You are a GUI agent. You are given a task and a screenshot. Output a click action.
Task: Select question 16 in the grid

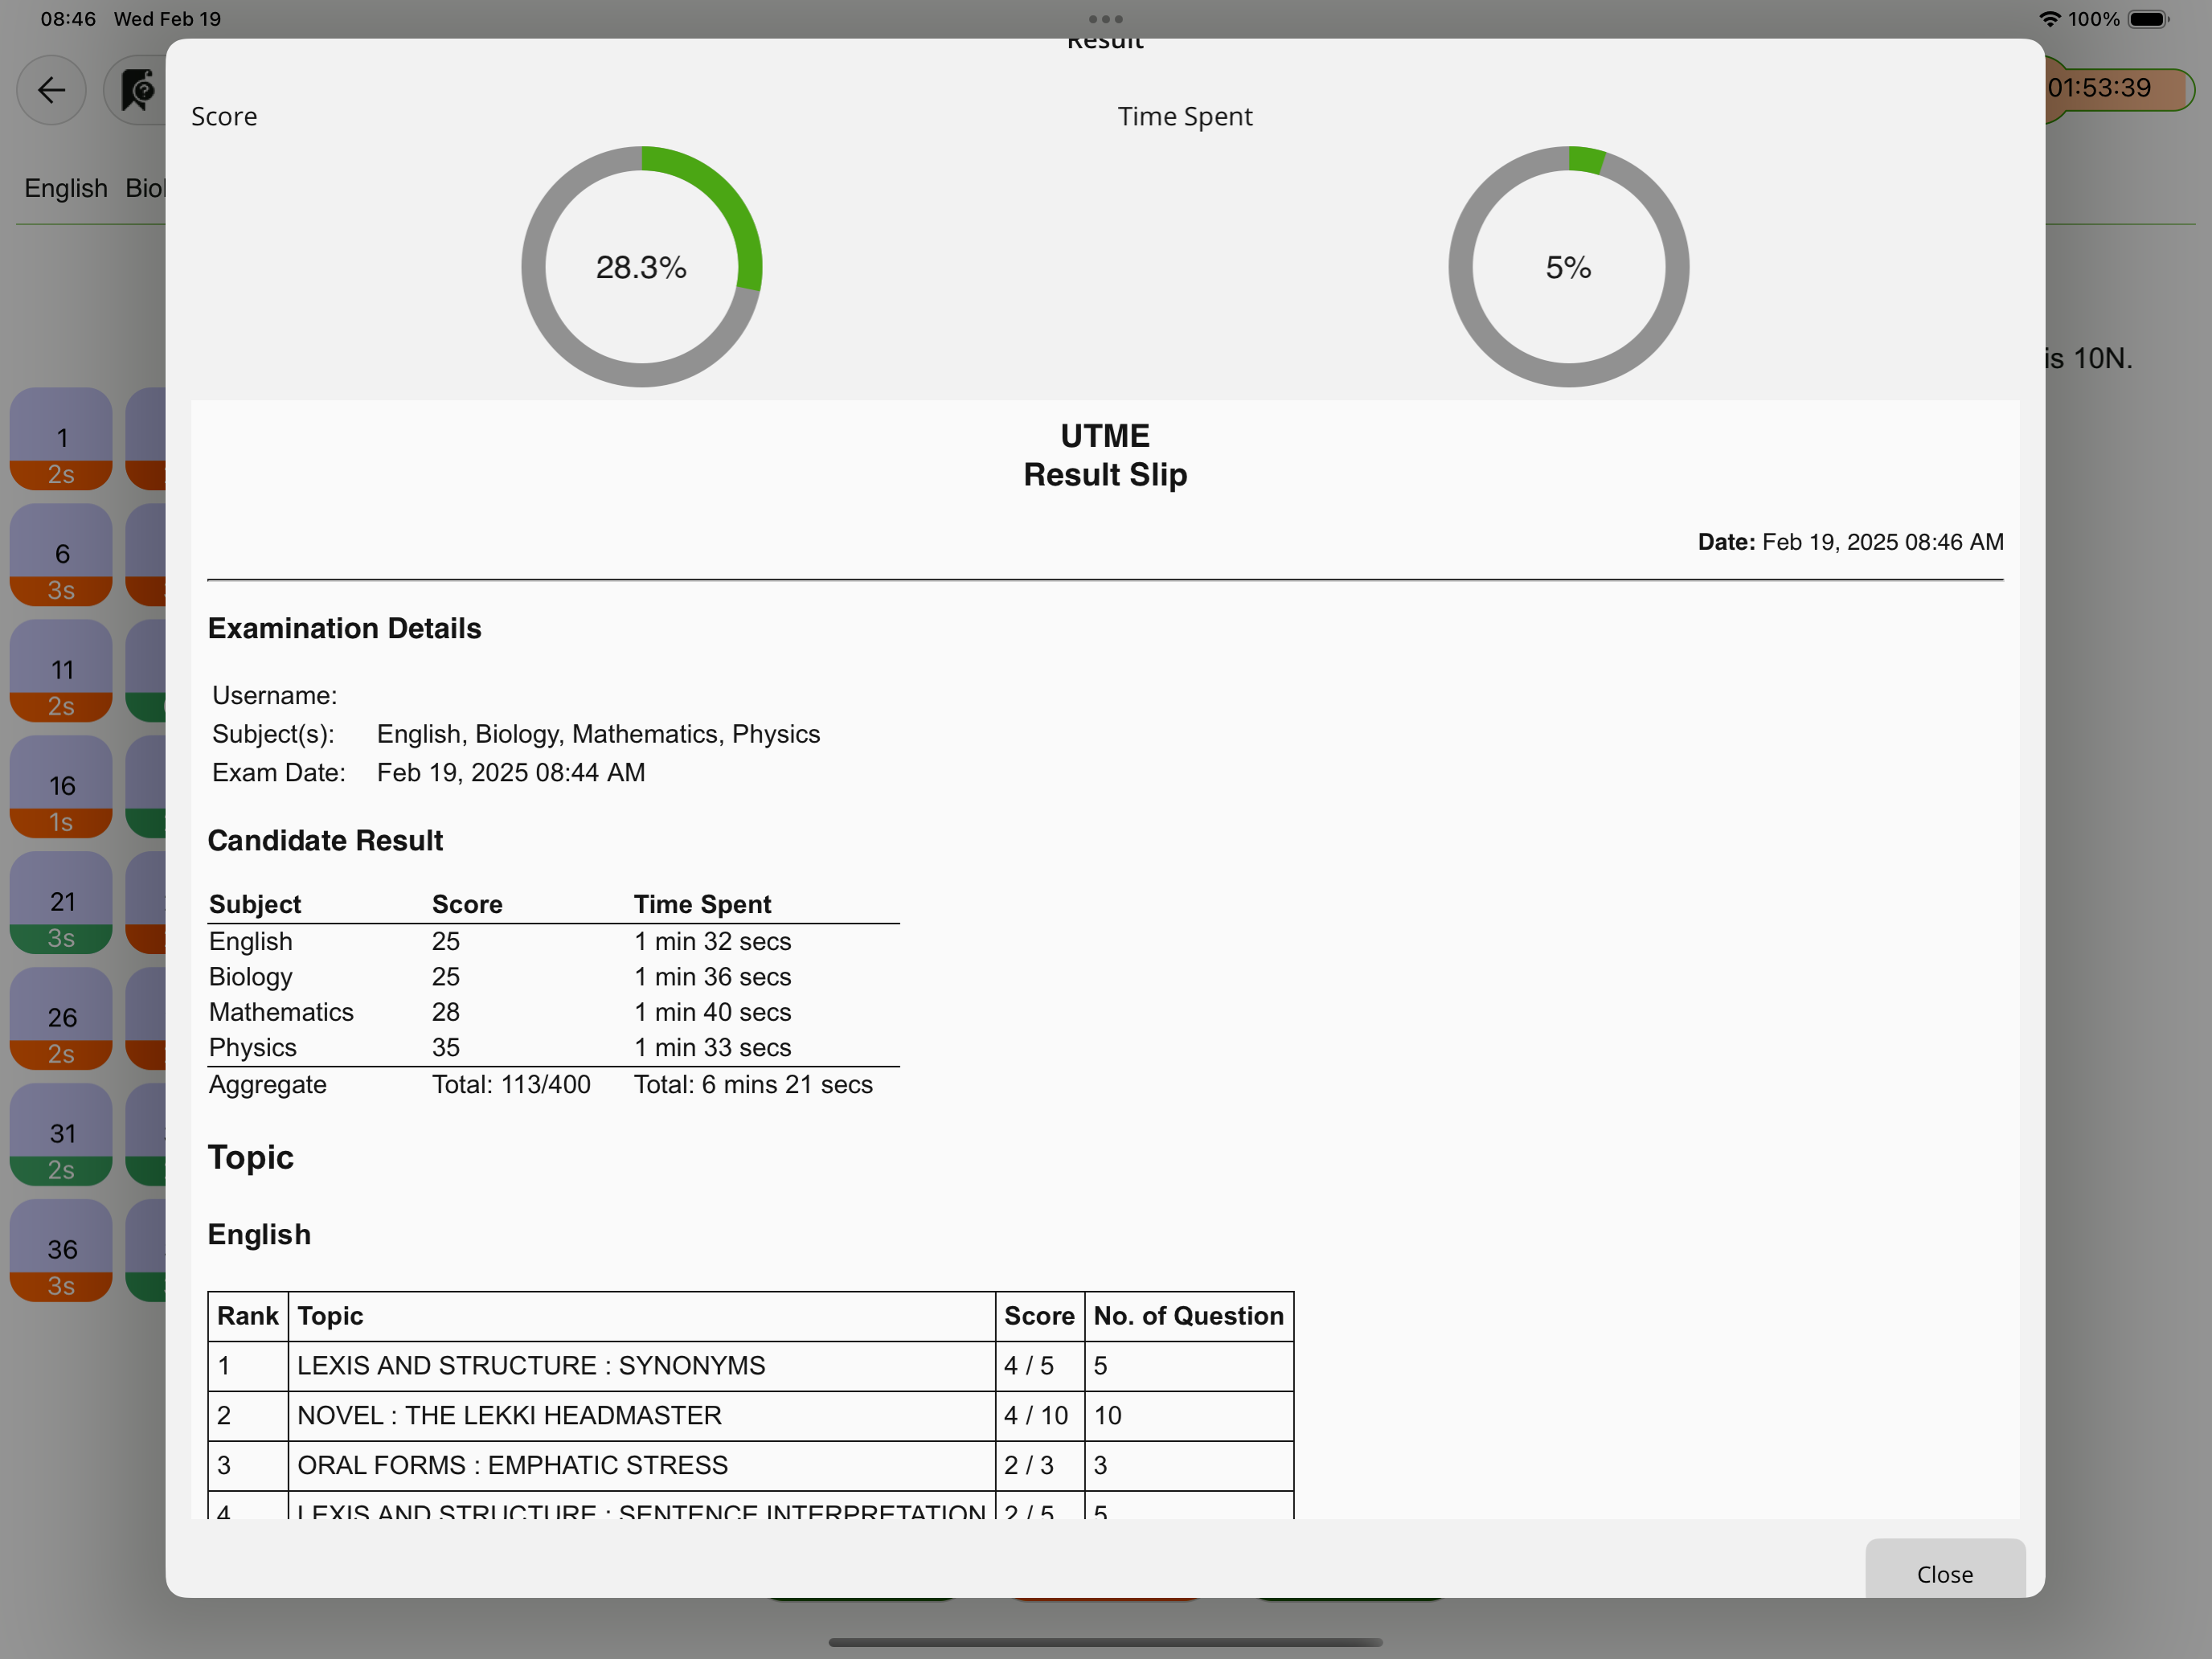click(62, 787)
